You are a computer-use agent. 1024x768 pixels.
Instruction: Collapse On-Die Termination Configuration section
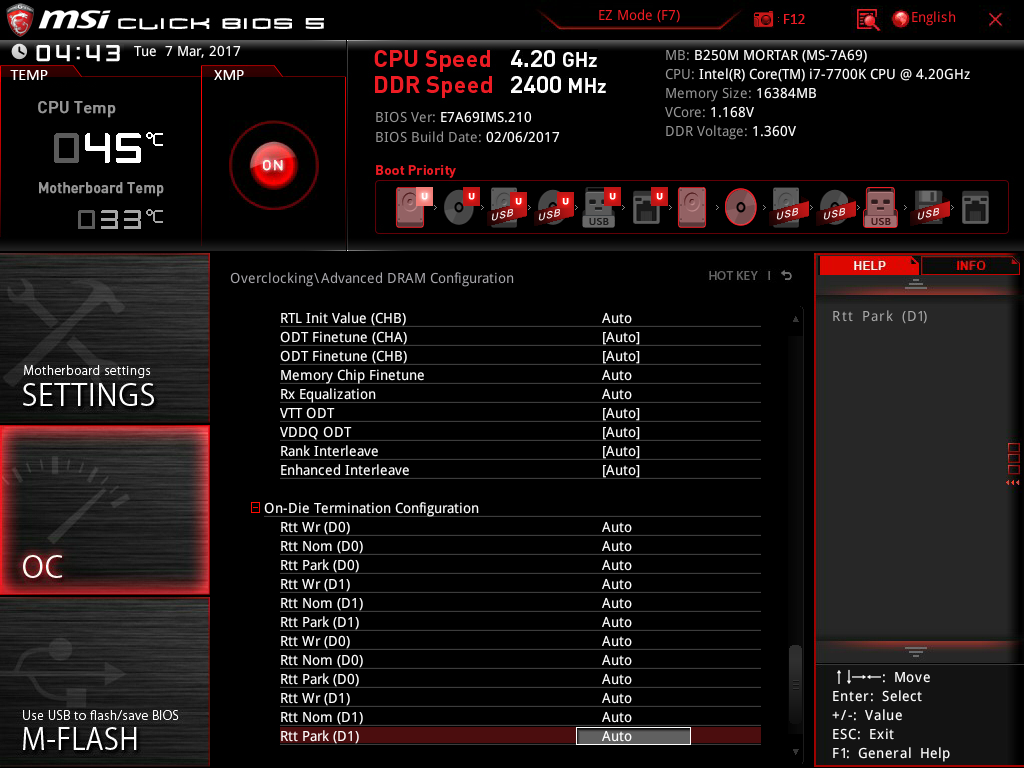pos(256,508)
